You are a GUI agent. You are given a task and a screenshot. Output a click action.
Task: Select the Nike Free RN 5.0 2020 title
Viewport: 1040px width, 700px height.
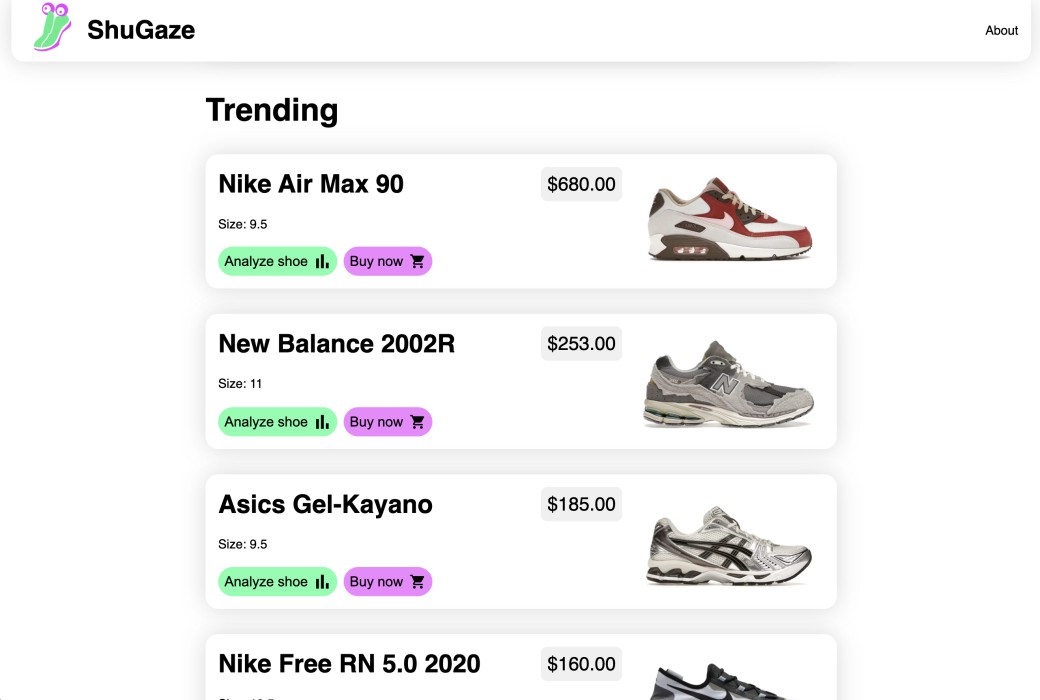[350, 664]
